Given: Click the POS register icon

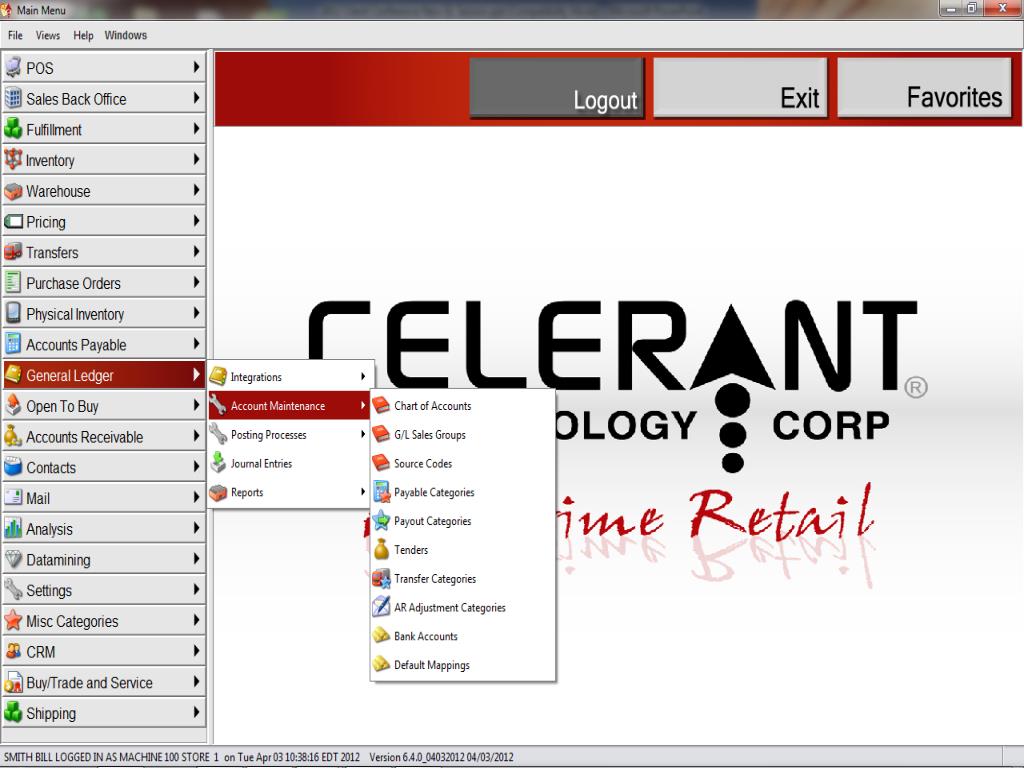Looking at the screenshot, I should [x=13, y=67].
